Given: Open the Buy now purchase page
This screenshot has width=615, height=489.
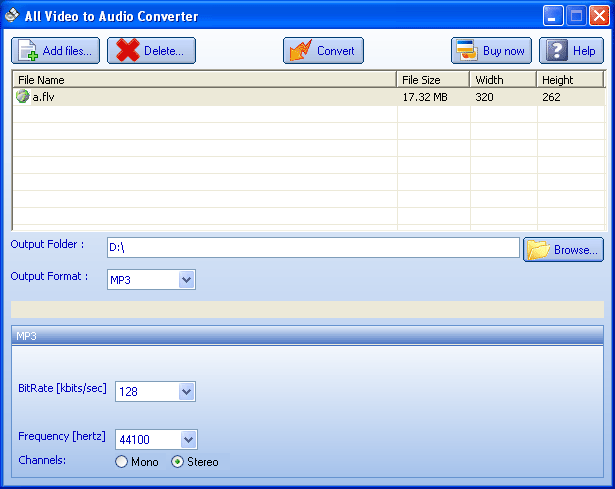Looking at the screenshot, I should (x=491, y=51).
